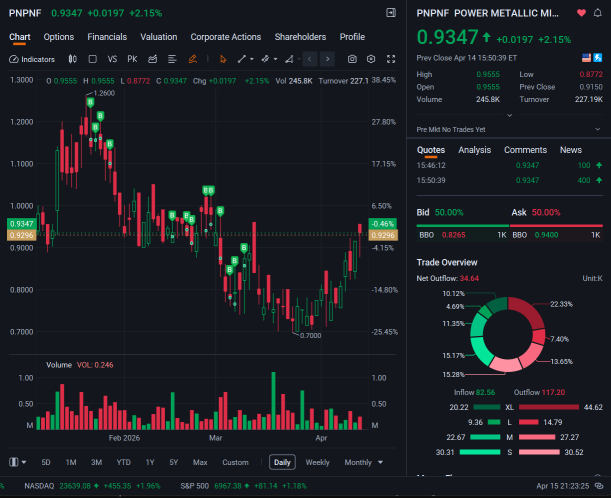Select the Monthly interval
This screenshot has height=498, width=611.
(358, 462)
